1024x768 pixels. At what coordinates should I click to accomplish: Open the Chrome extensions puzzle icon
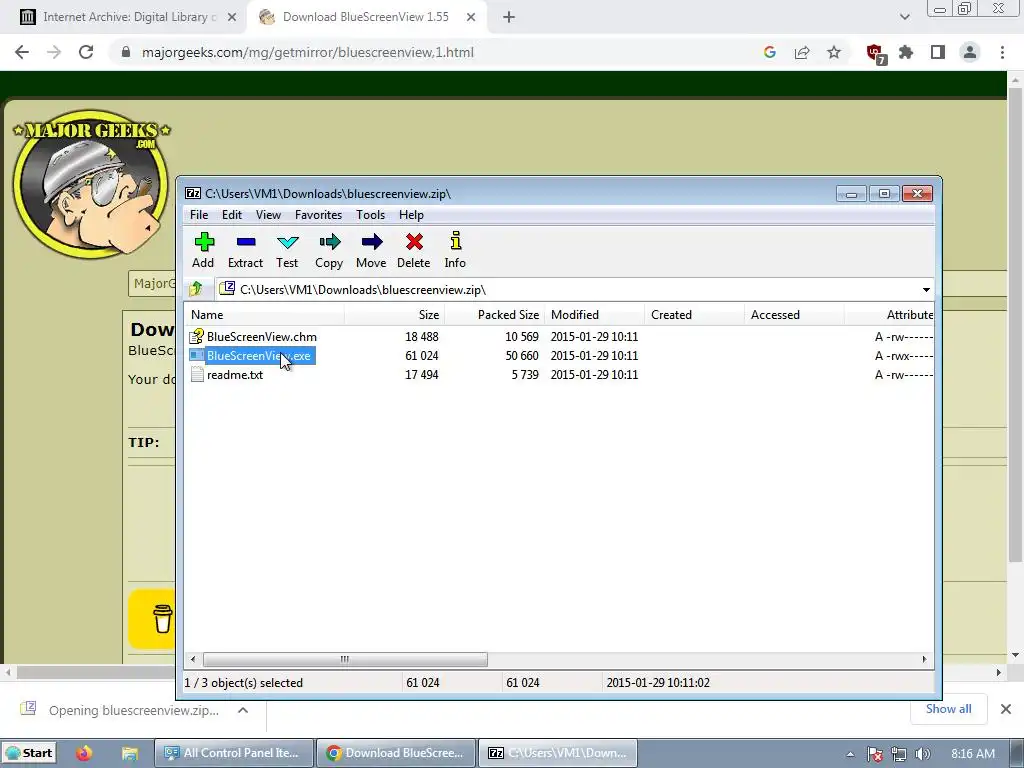906,52
